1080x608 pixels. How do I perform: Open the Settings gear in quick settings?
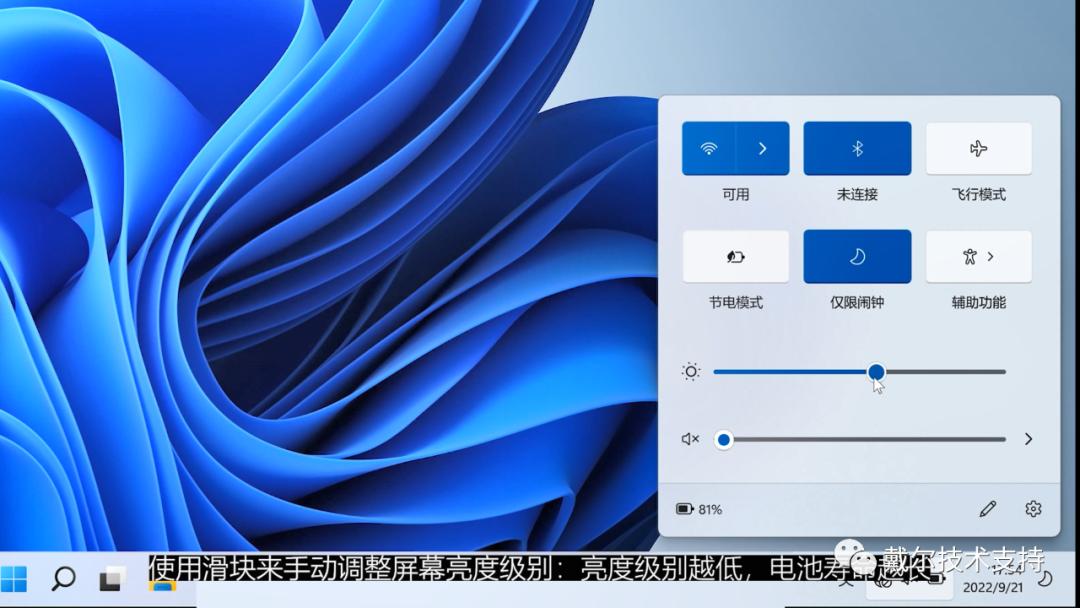click(x=1033, y=509)
